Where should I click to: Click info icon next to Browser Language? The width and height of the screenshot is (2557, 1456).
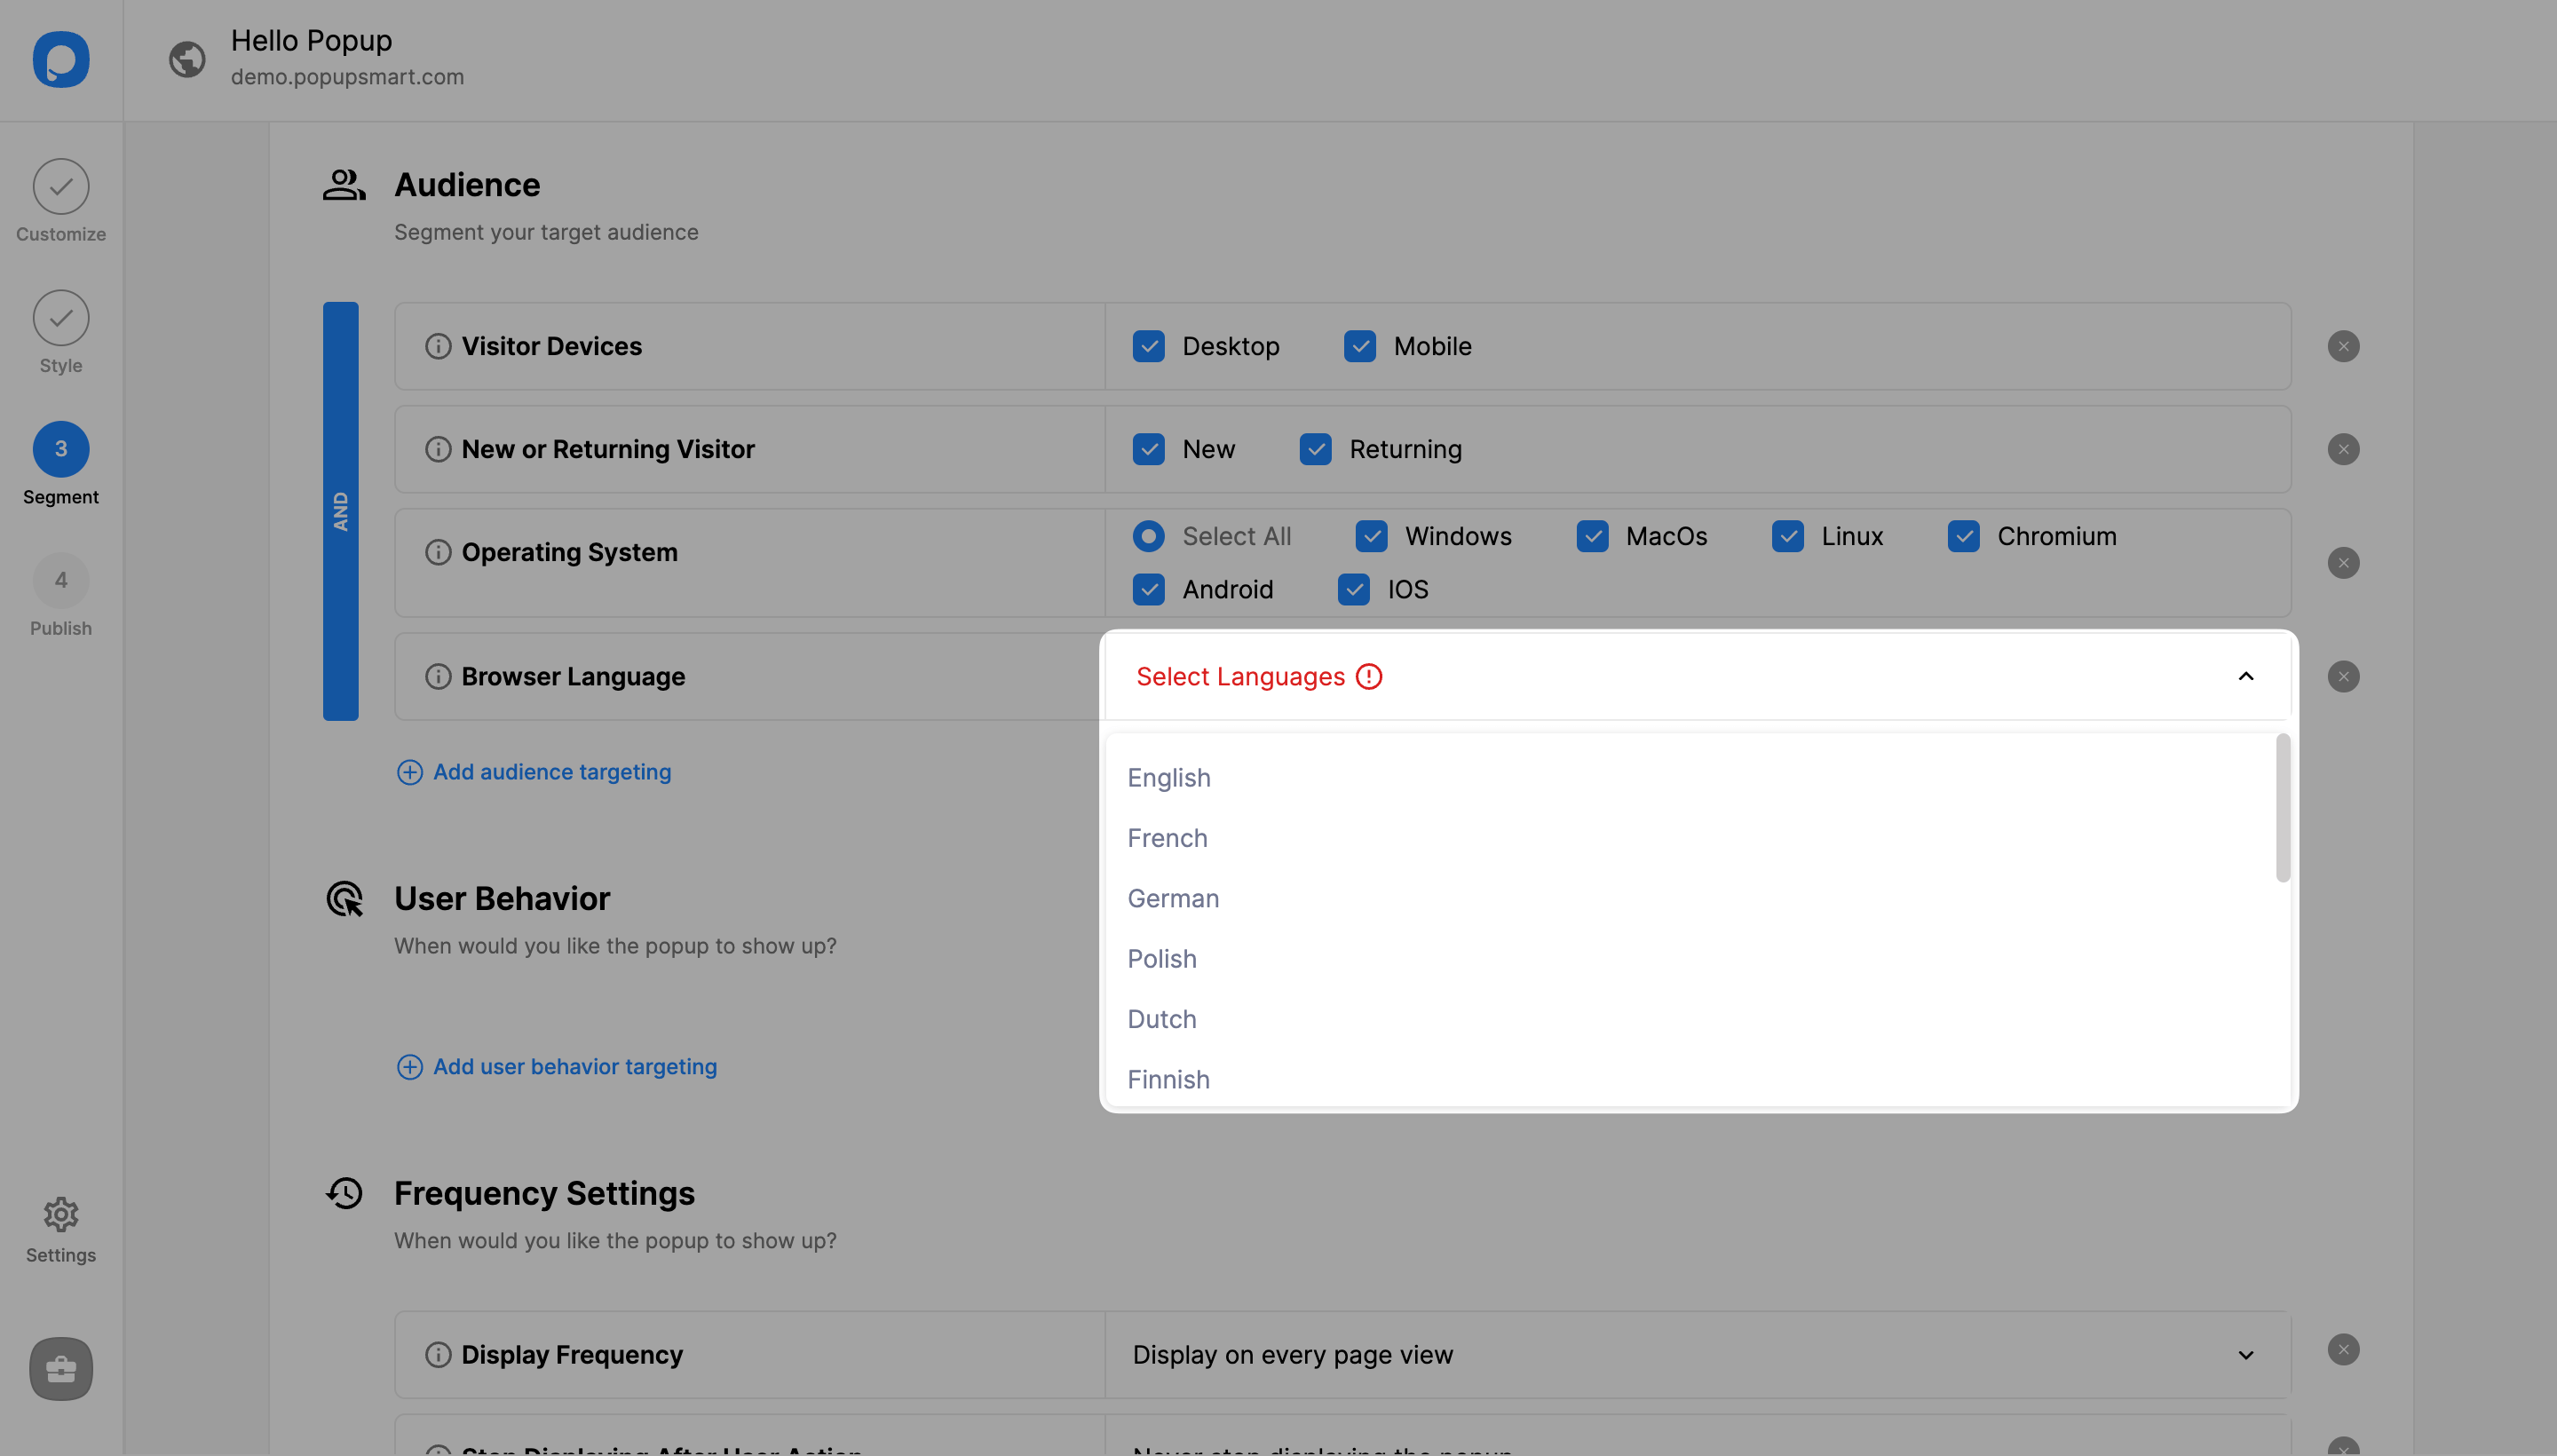[438, 676]
